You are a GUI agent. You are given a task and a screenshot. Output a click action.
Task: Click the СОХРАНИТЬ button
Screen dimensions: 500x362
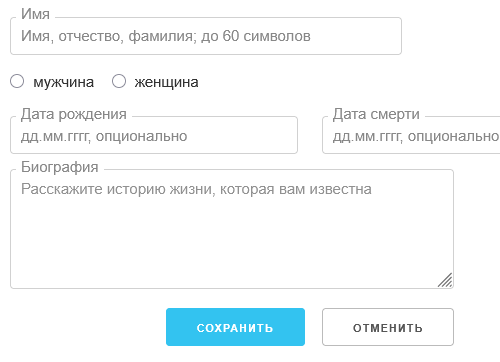point(235,327)
